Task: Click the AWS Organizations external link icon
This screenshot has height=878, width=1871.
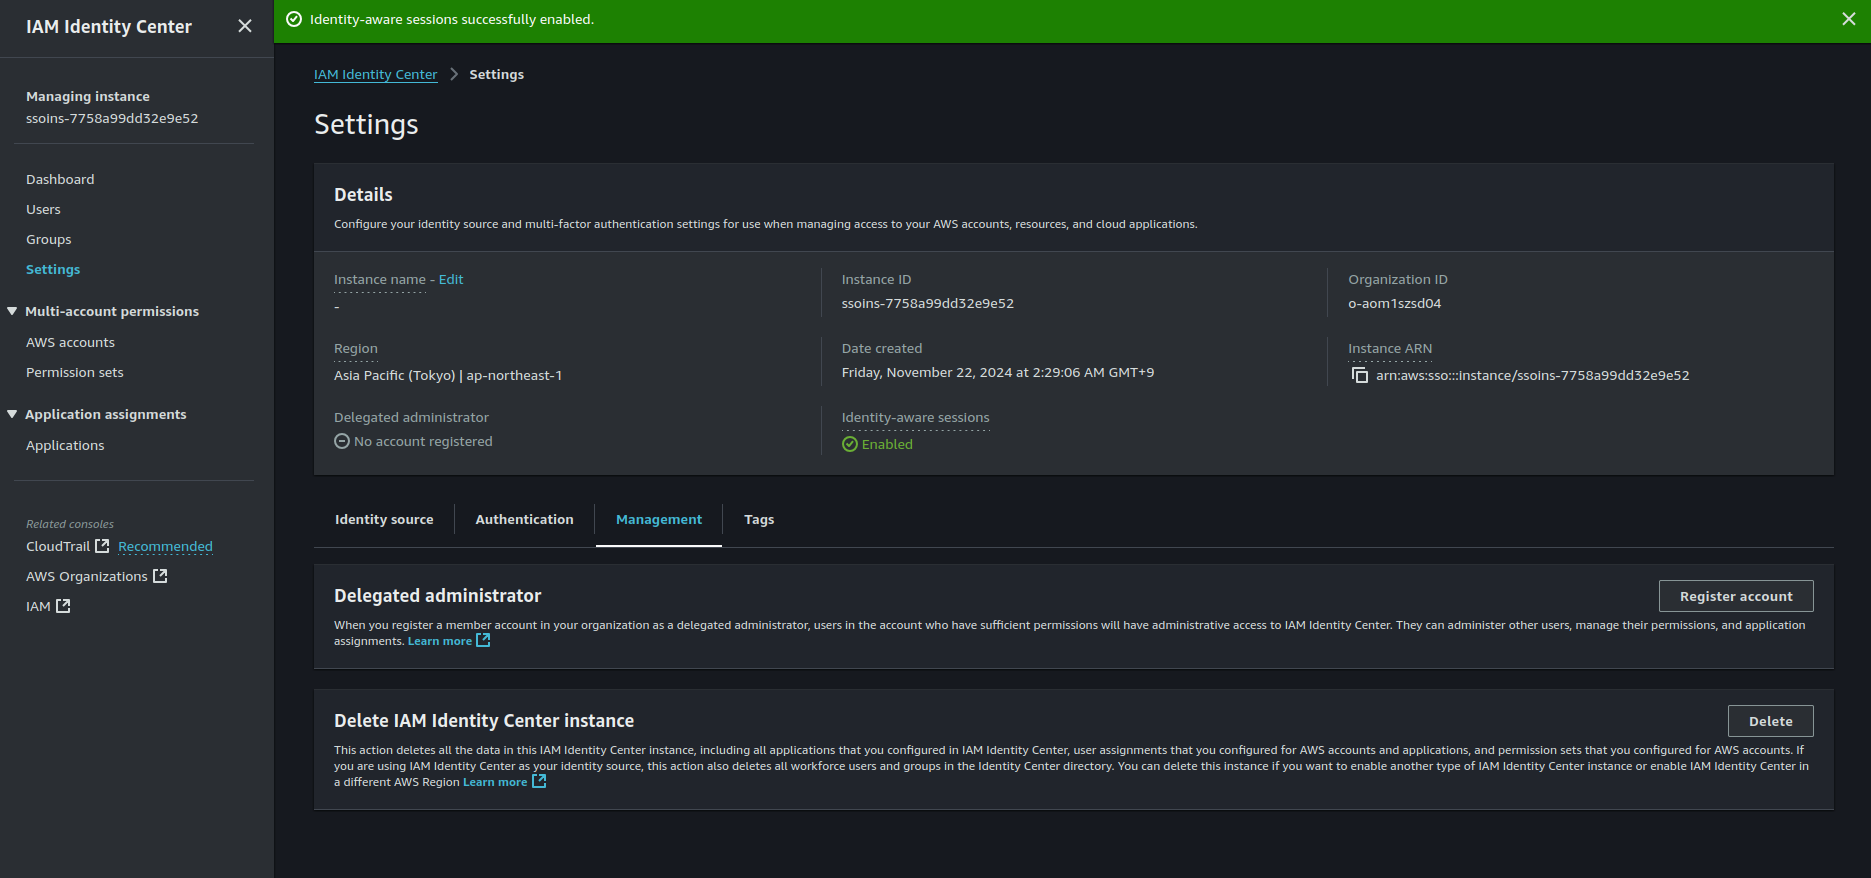Action: tap(160, 576)
